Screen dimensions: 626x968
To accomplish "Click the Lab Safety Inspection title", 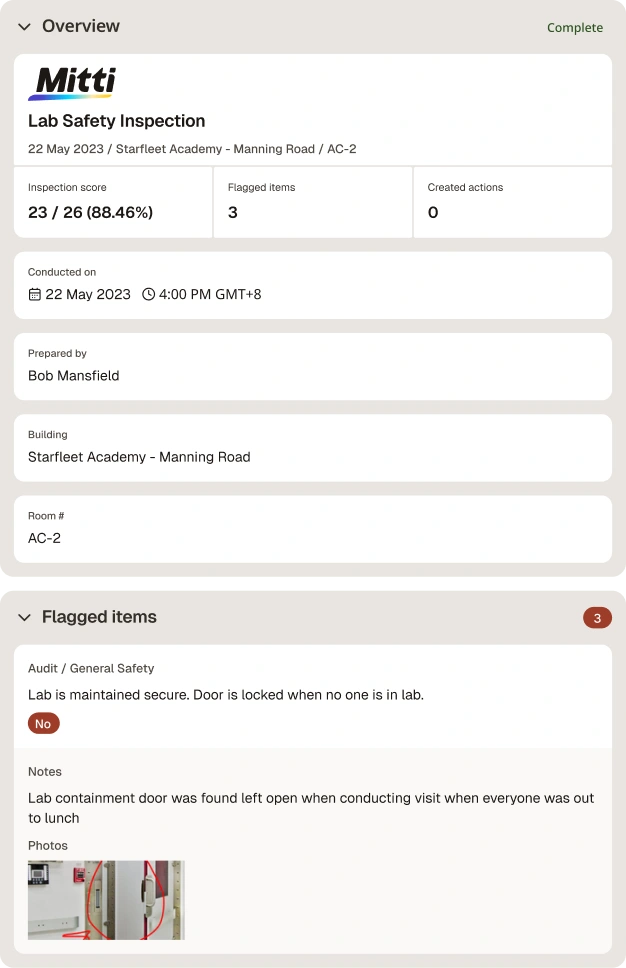I will 117,121.
